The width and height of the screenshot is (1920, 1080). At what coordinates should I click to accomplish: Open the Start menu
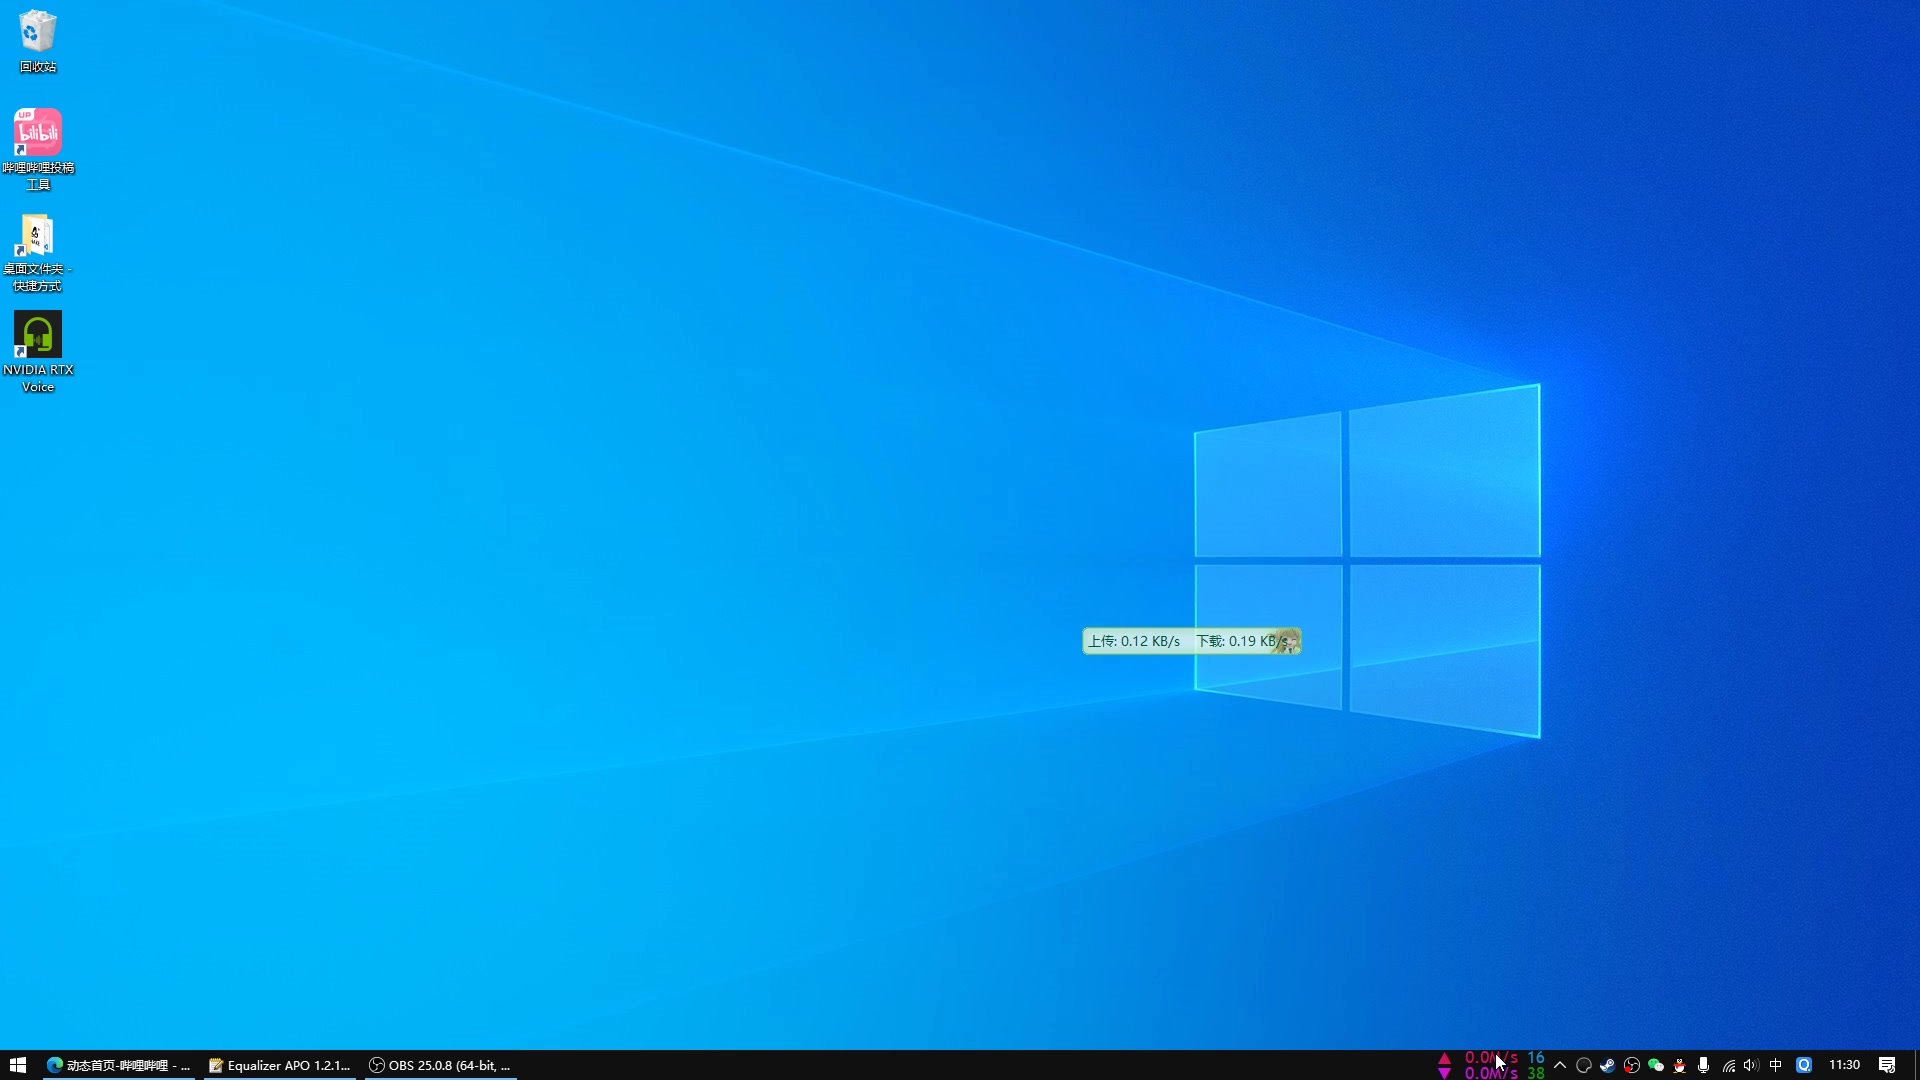17,1065
